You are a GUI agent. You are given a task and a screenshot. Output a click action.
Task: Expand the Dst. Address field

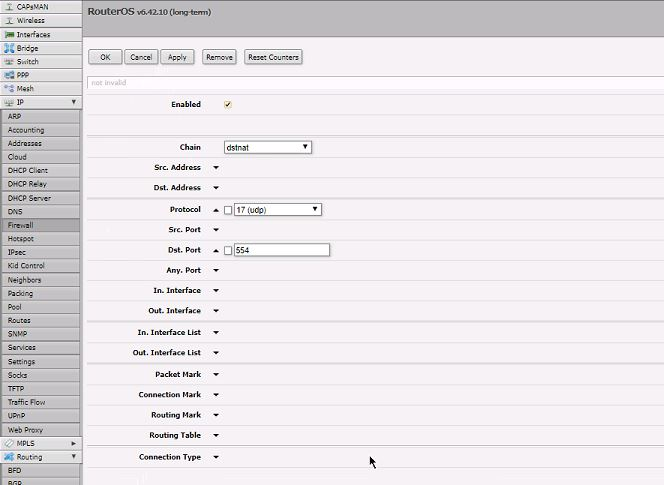(x=216, y=188)
